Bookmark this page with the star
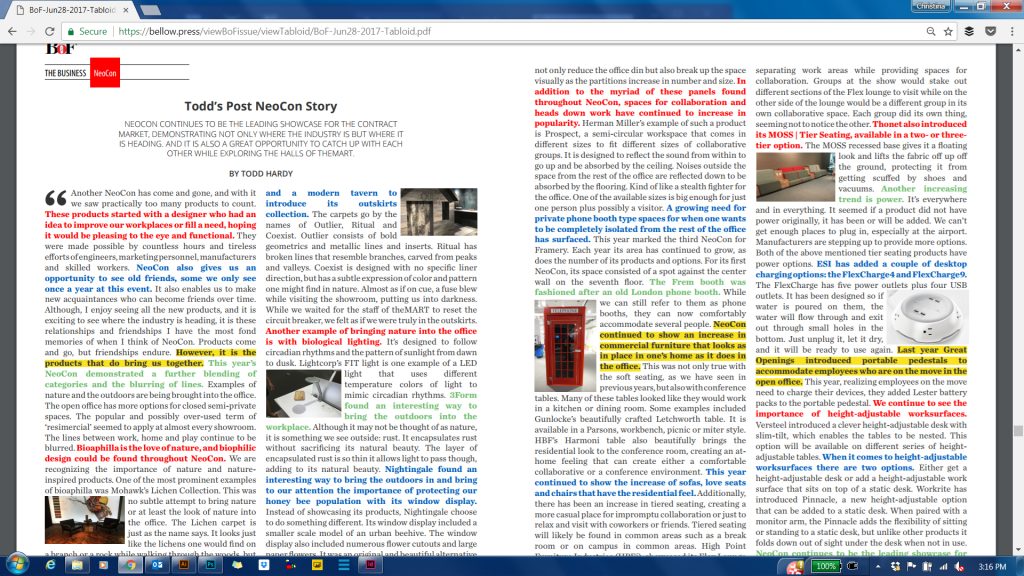1024x576 pixels. point(948,31)
